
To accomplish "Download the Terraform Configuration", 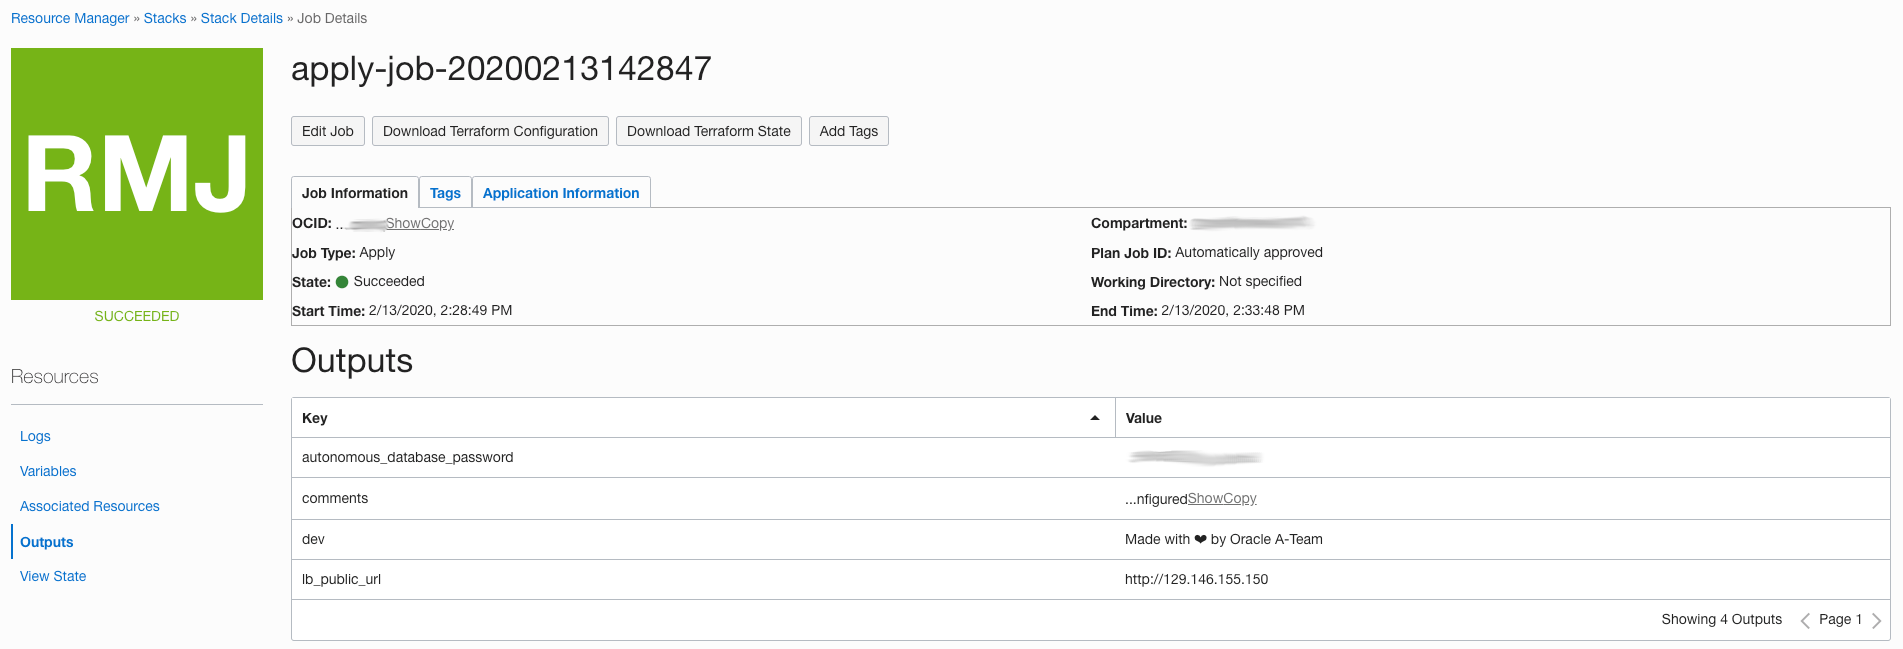I will [x=490, y=131].
